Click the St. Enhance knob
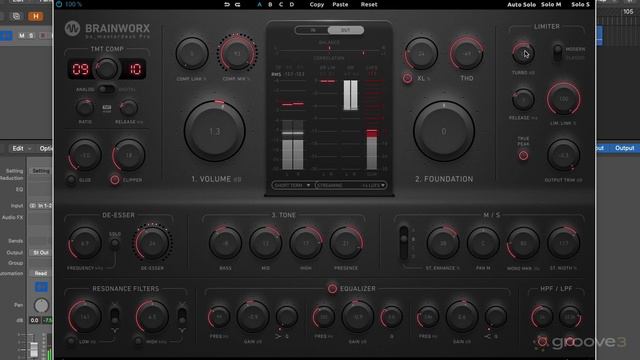 pyautogui.click(x=443, y=243)
